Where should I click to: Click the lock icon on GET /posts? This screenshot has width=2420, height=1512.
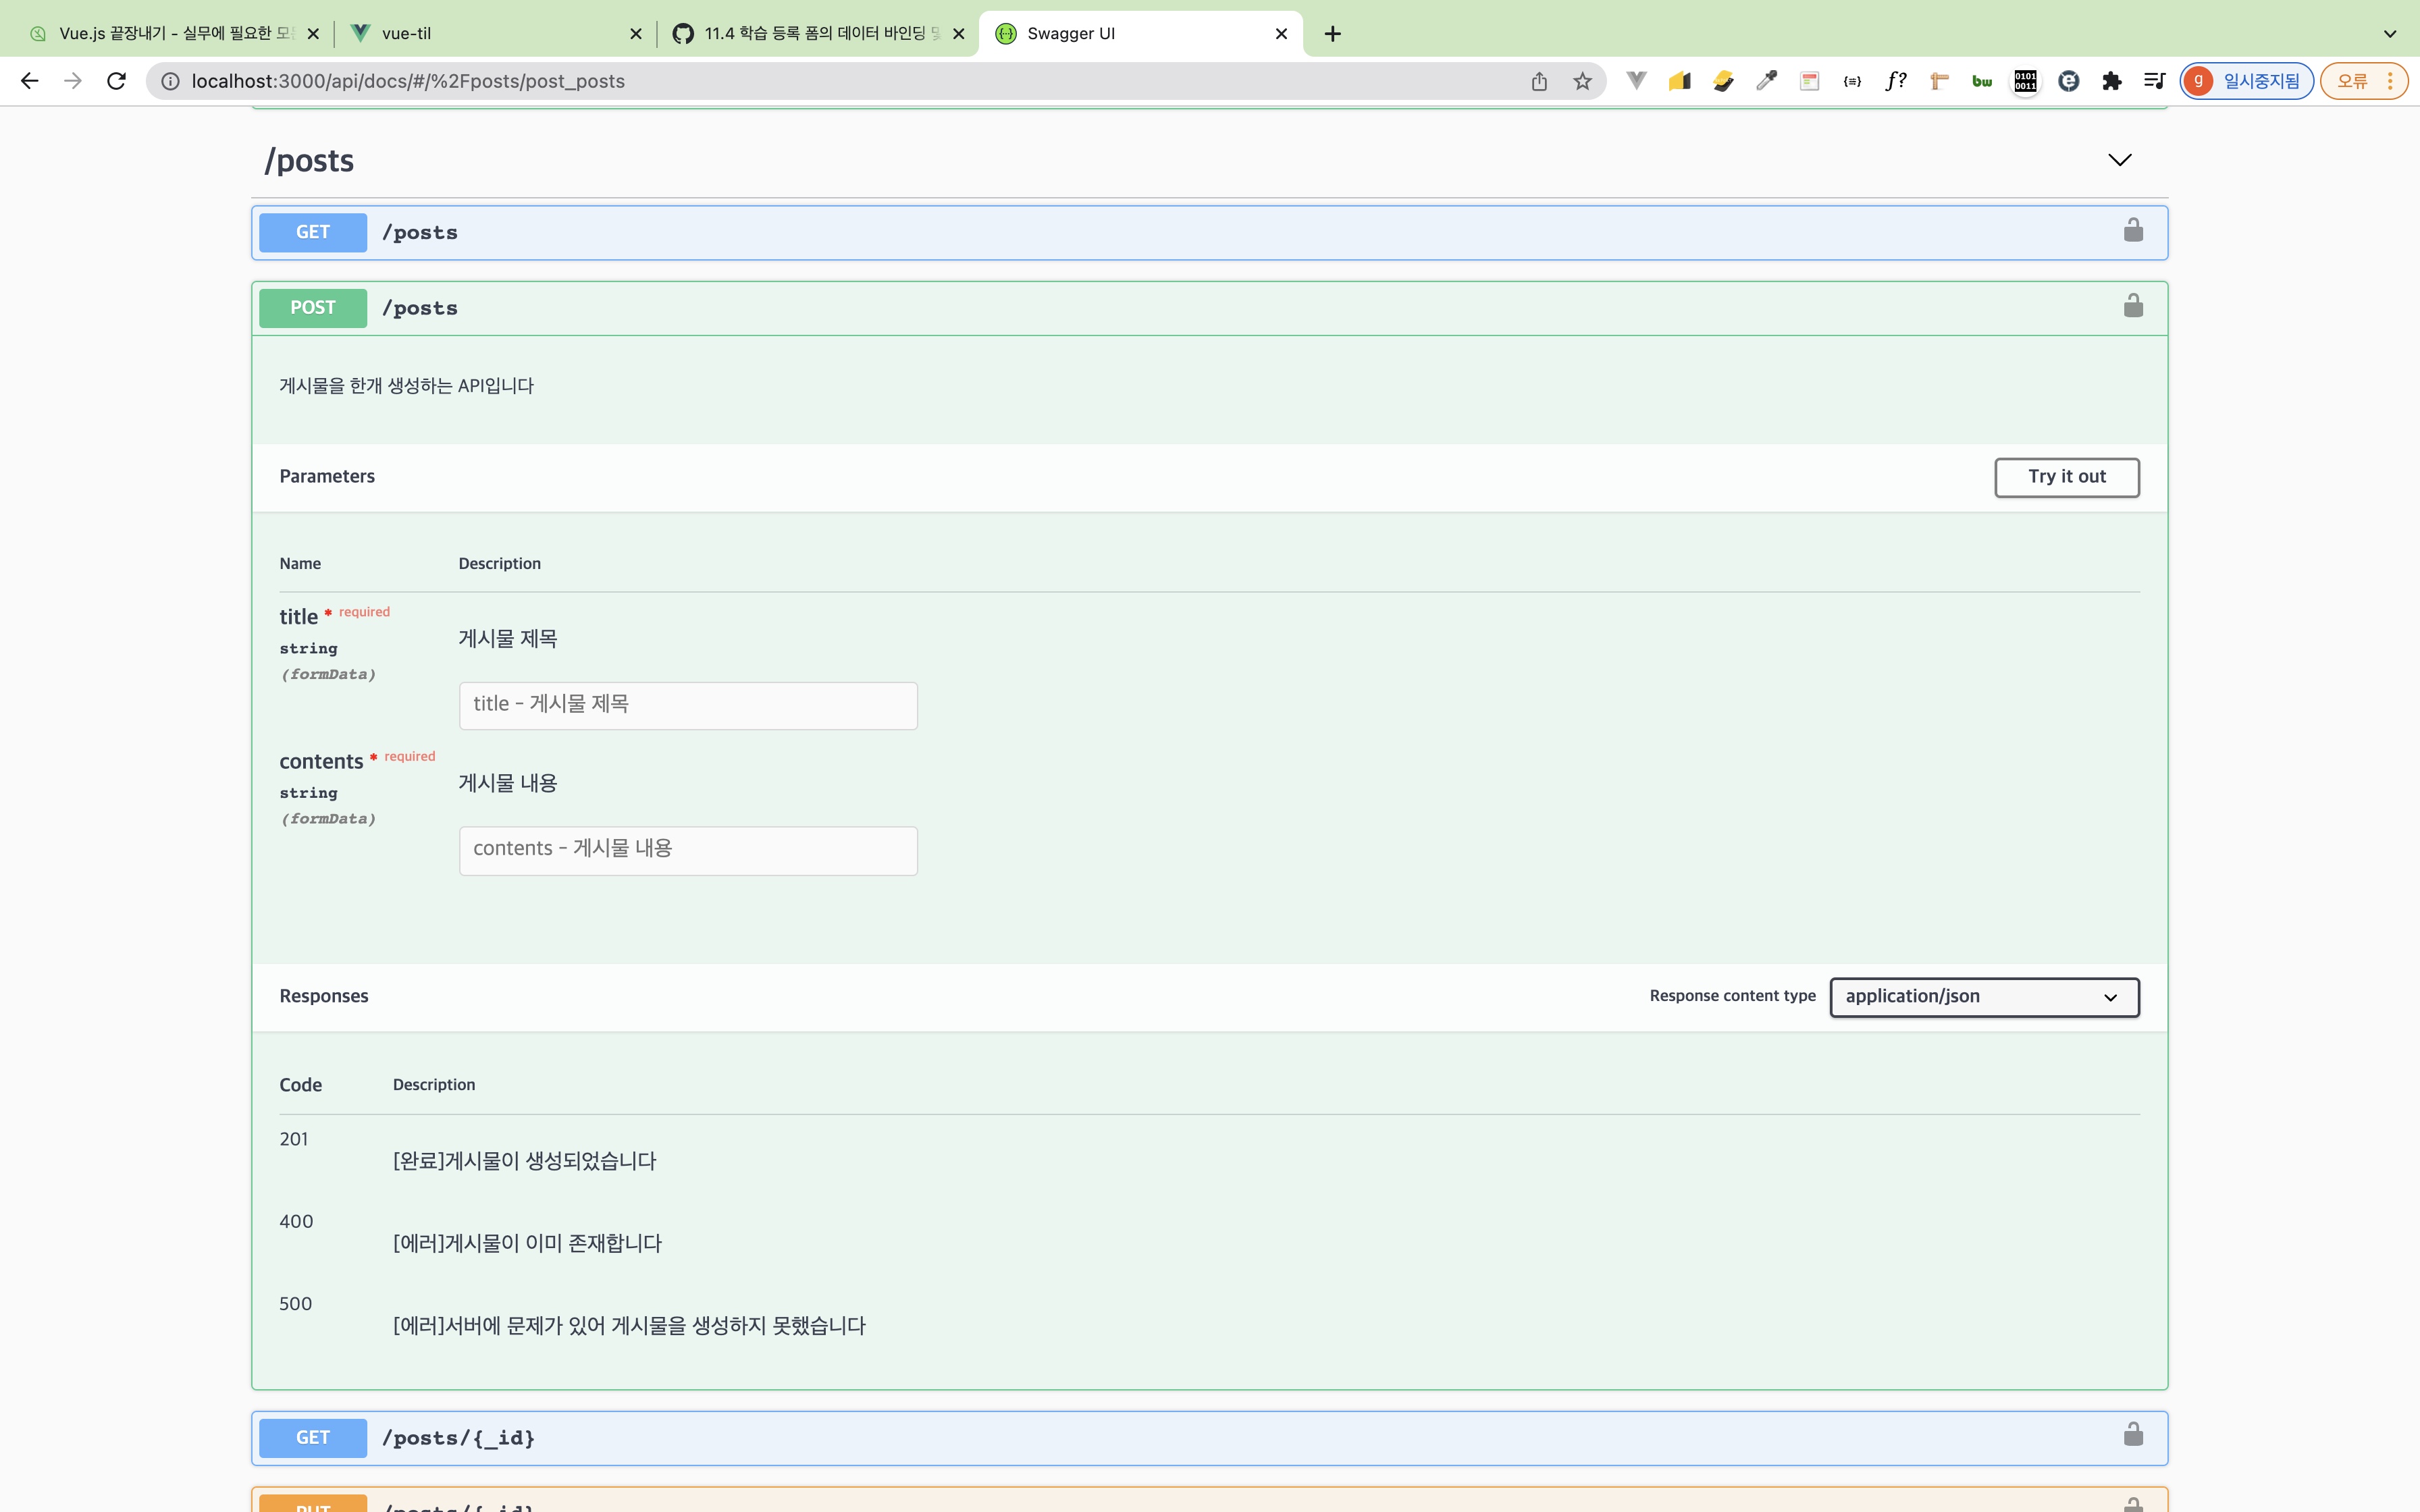[x=2133, y=231]
